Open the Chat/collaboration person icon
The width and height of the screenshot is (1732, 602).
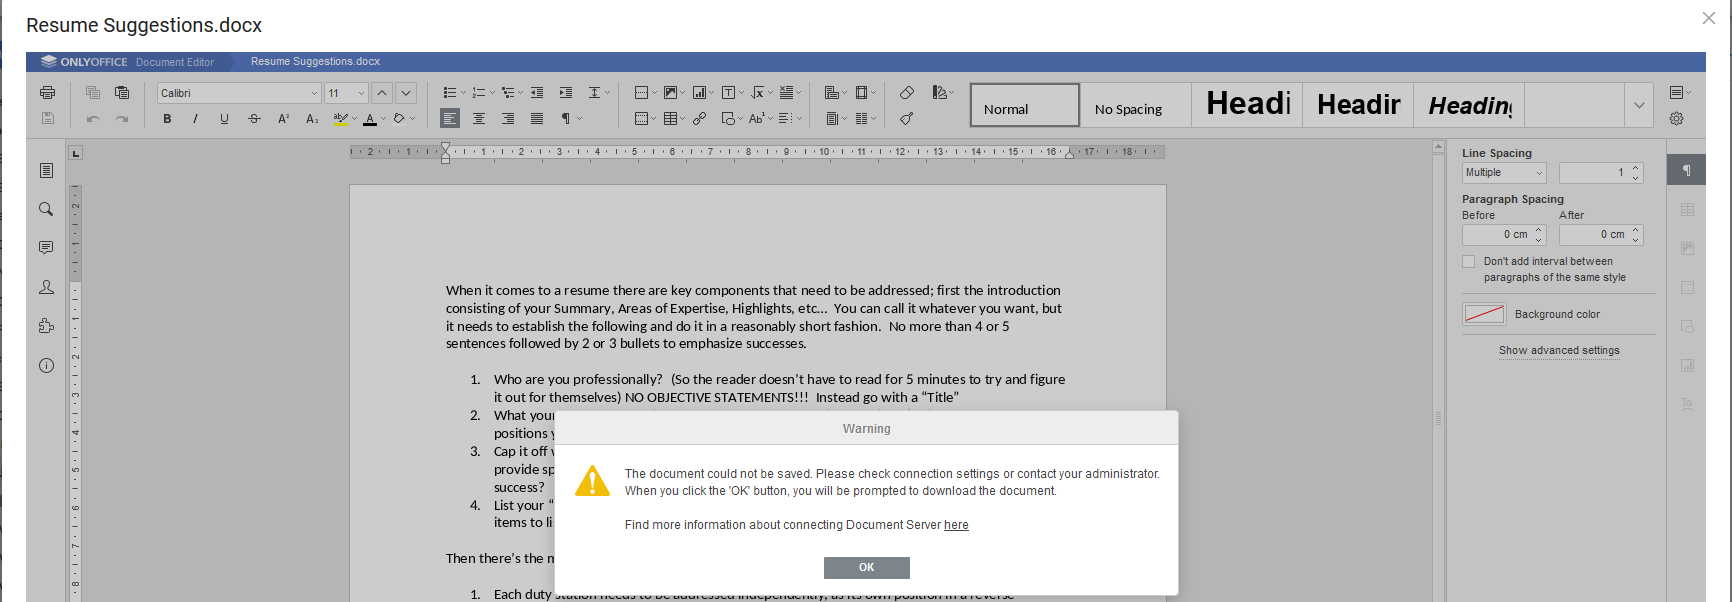pos(46,287)
